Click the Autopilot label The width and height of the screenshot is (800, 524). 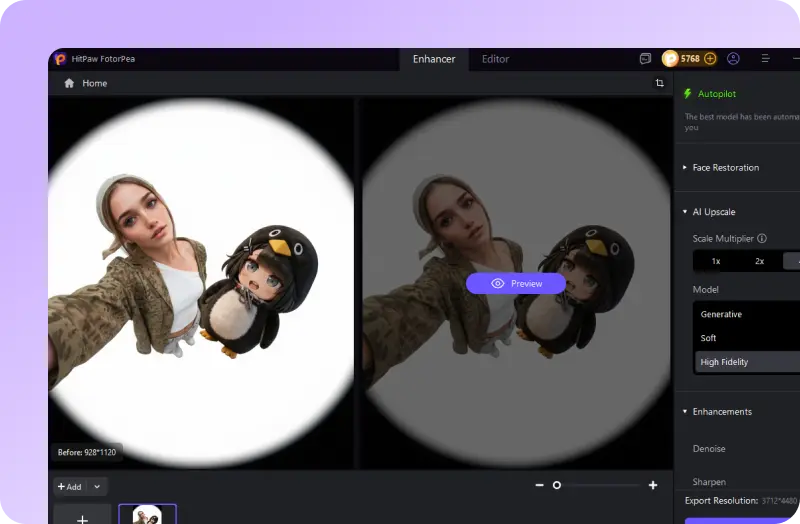[717, 94]
